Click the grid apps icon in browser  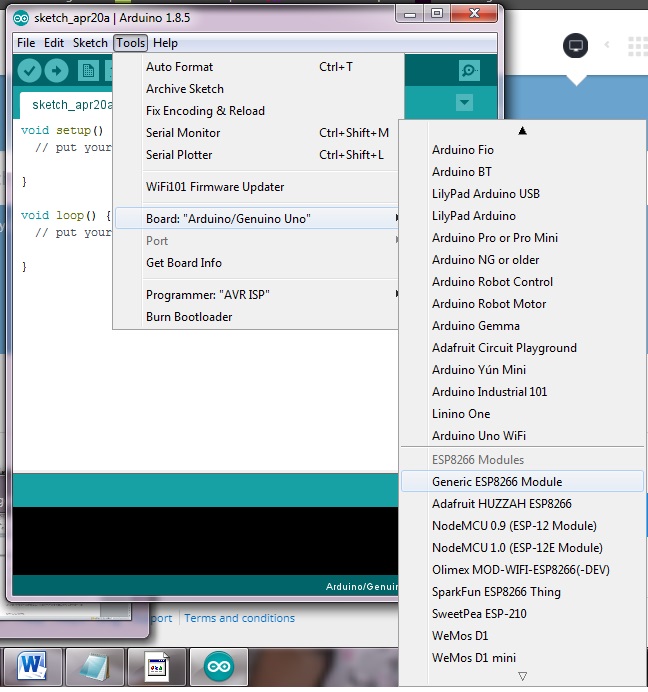tap(637, 46)
